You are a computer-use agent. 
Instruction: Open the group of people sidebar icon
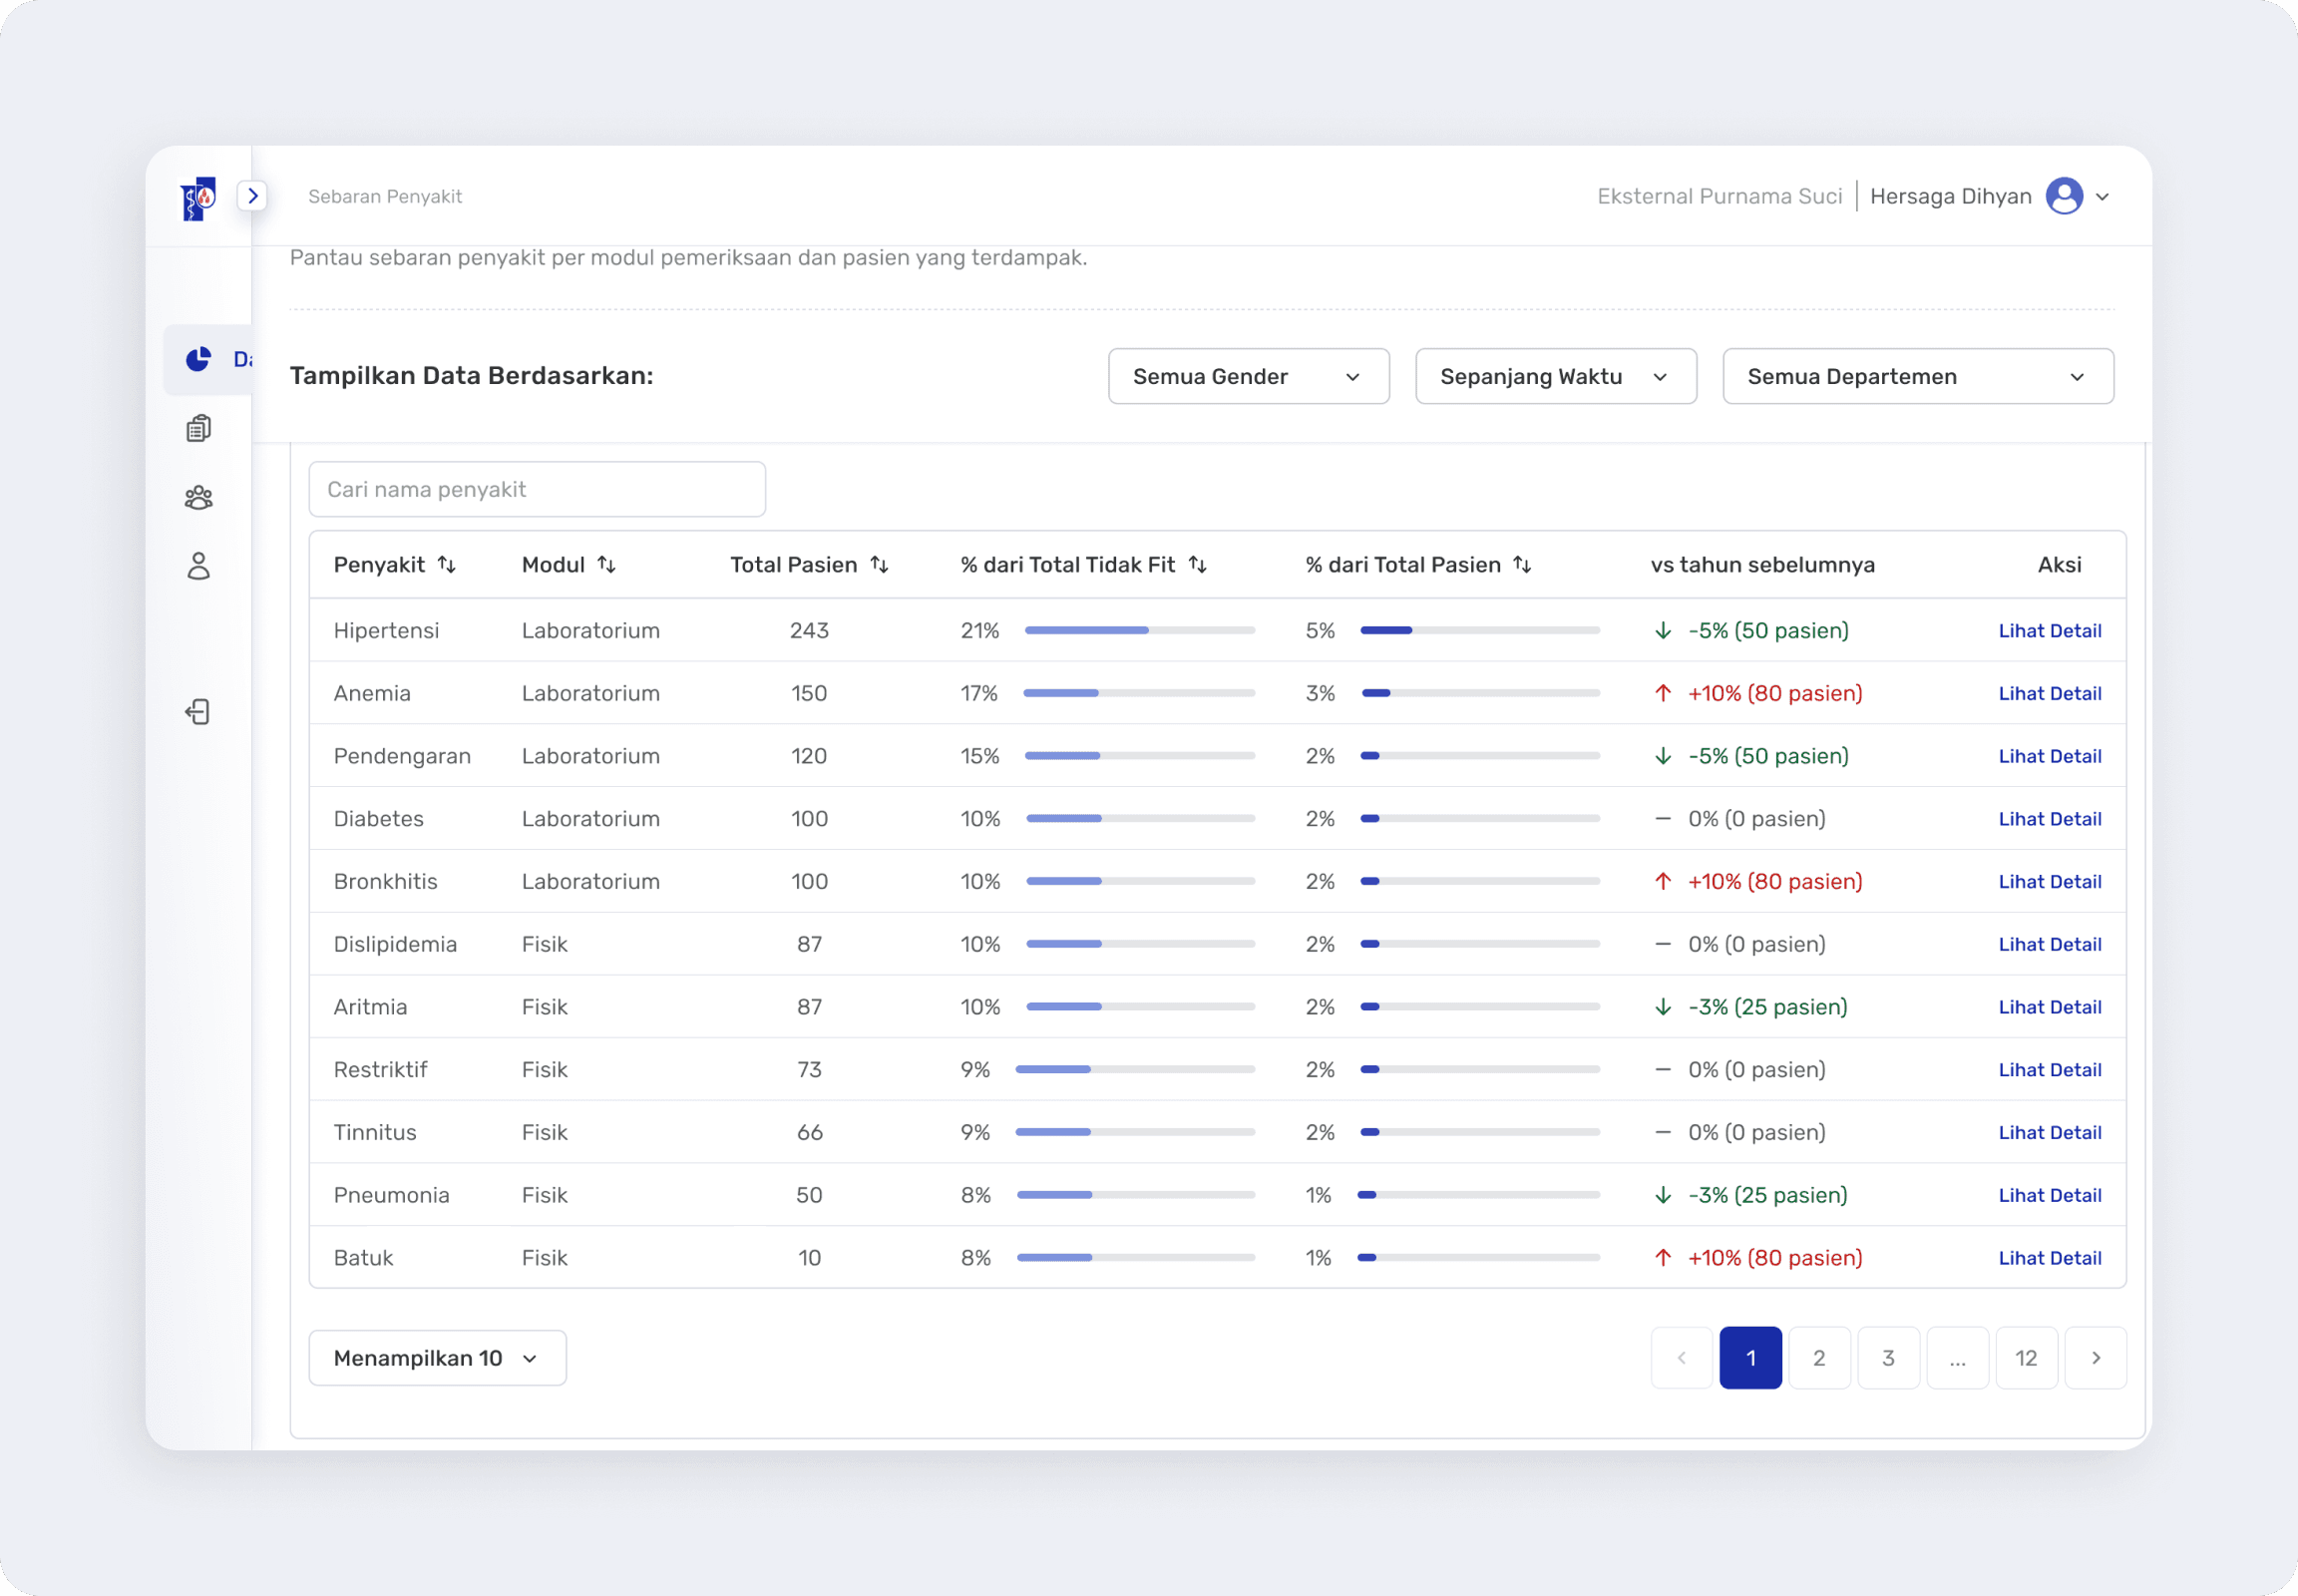[x=199, y=497]
